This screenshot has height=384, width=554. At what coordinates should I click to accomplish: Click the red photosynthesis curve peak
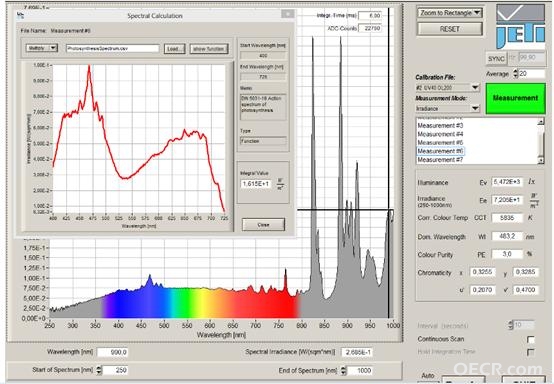pyautogui.click(x=89, y=66)
